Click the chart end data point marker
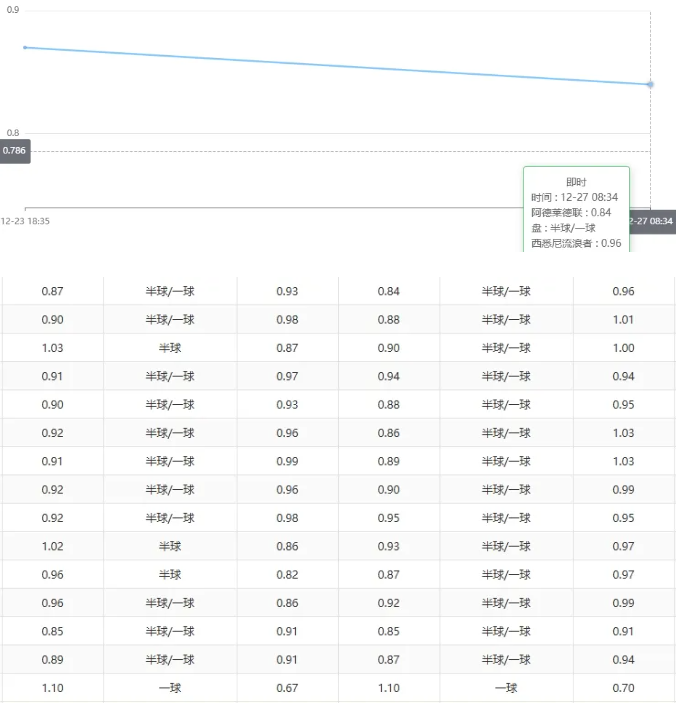 [650, 84]
